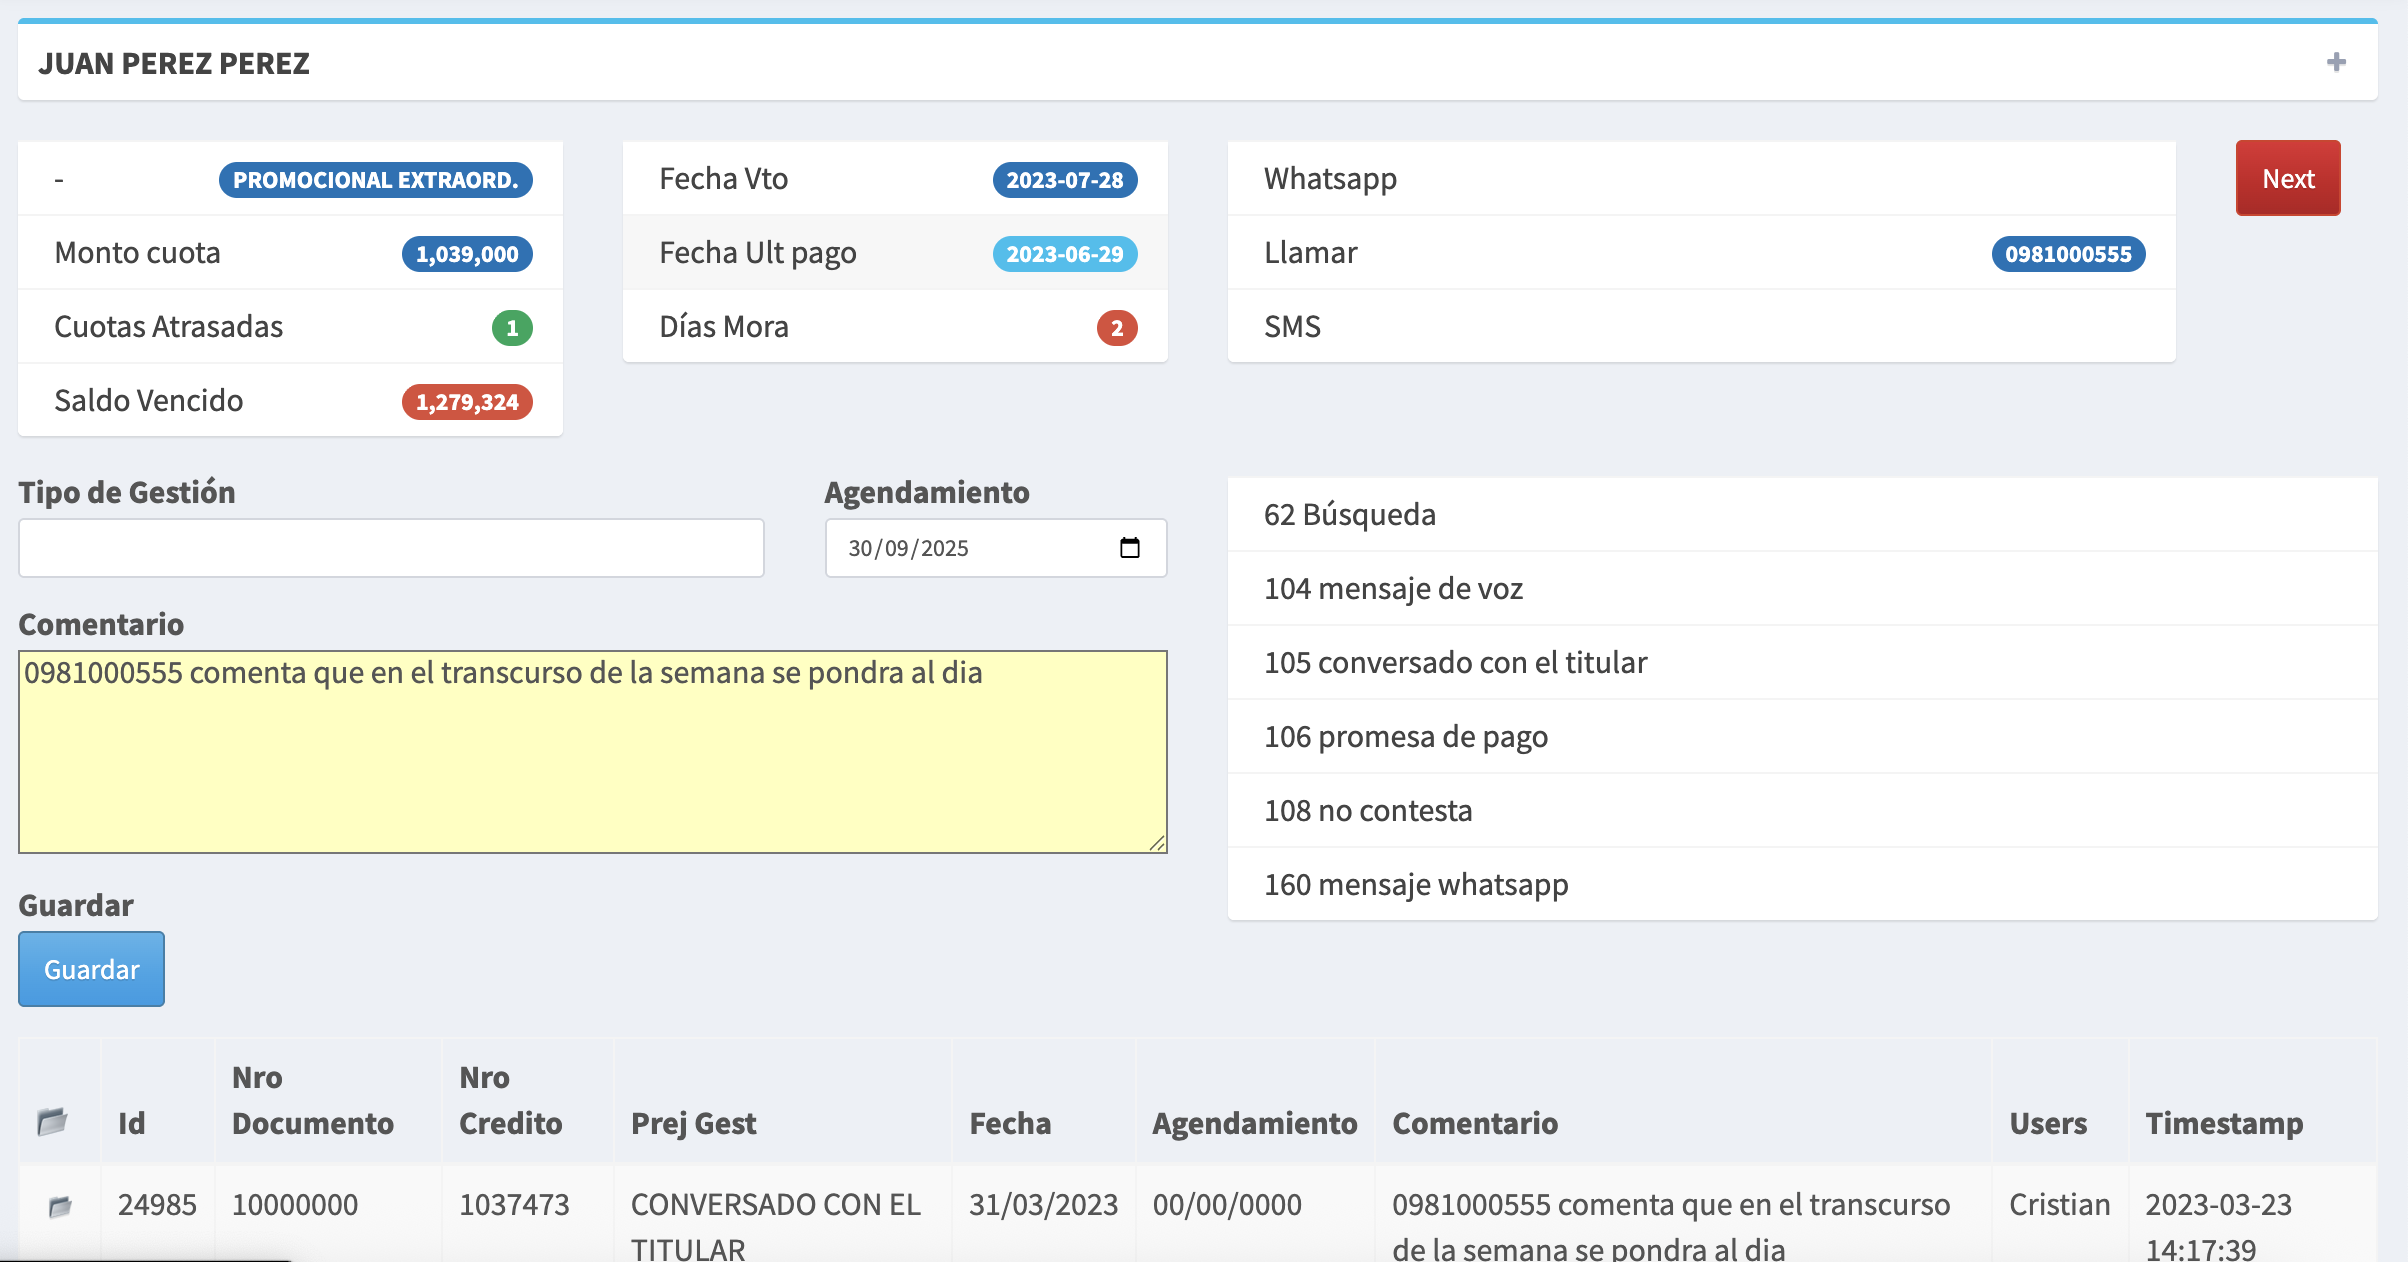
Task: Select 62 Búsqueda management type
Action: tap(1350, 515)
